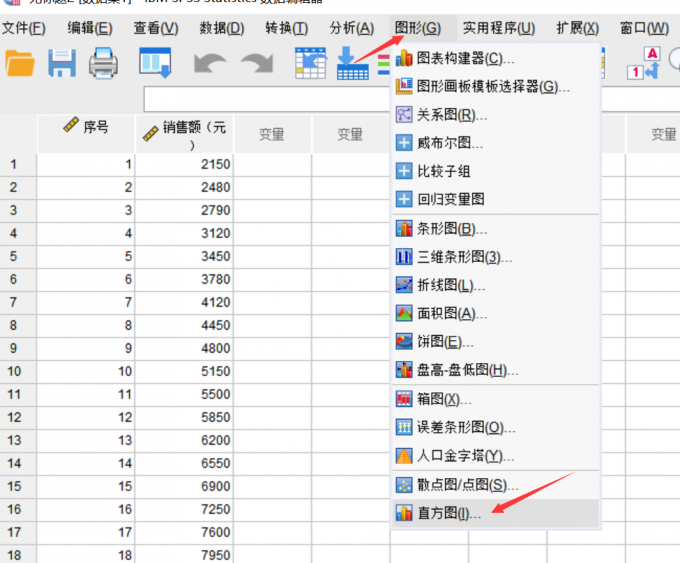Click sales cell with value 3120
Viewport: 680px width, 563px height.
pos(184,233)
